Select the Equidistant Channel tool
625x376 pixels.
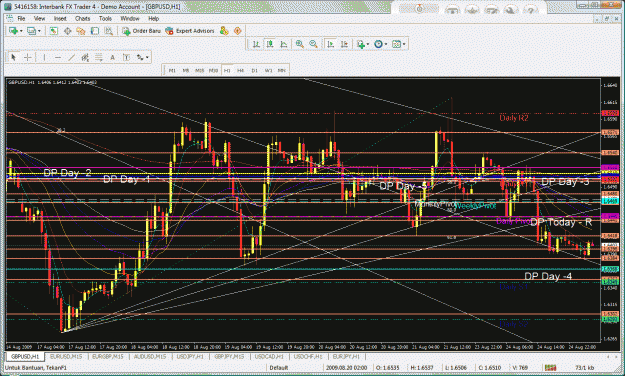85,57
